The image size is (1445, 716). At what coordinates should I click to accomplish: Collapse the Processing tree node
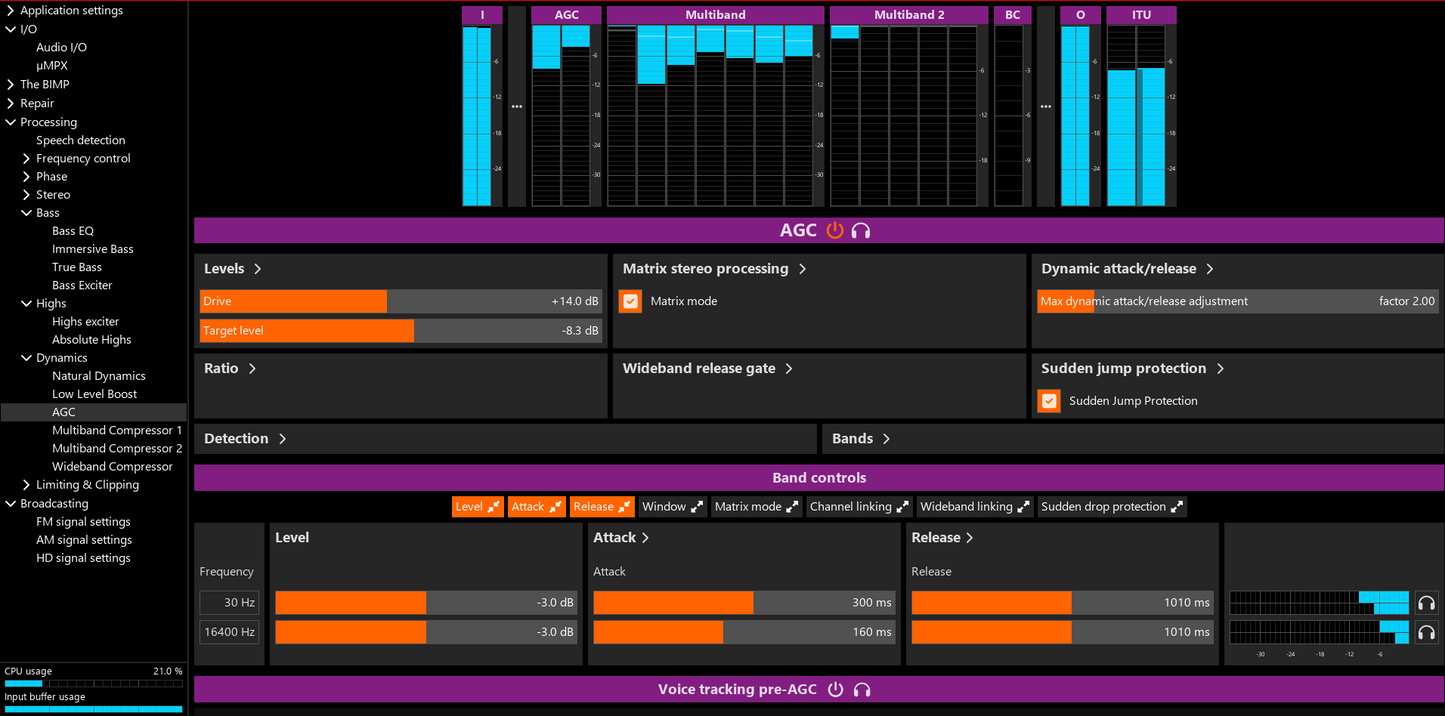(x=11, y=122)
